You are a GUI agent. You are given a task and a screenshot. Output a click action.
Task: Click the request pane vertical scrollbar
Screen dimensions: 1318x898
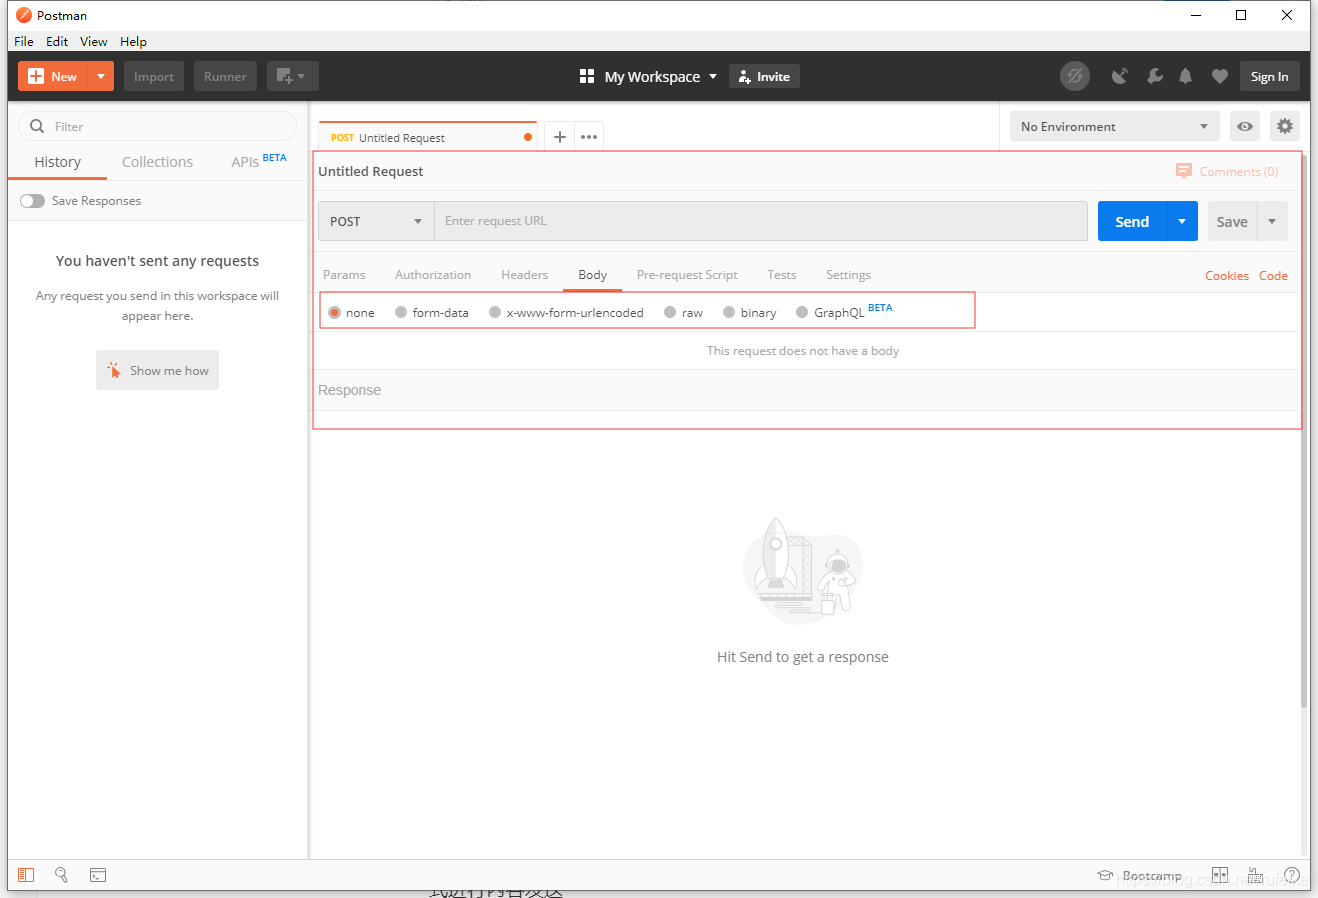pos(1304,430)
